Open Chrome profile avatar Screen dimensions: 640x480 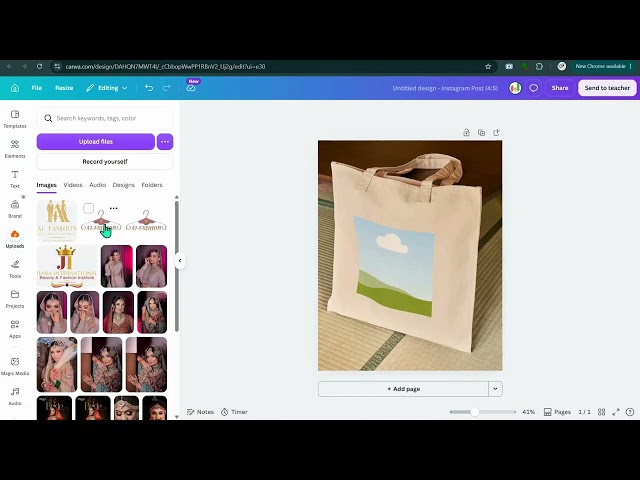562,66
